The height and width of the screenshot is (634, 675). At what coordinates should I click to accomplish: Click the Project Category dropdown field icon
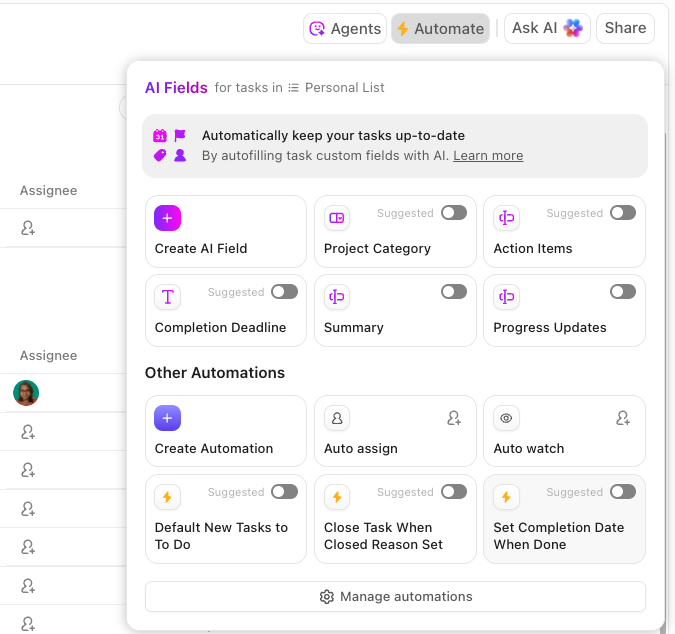point(337,218)
